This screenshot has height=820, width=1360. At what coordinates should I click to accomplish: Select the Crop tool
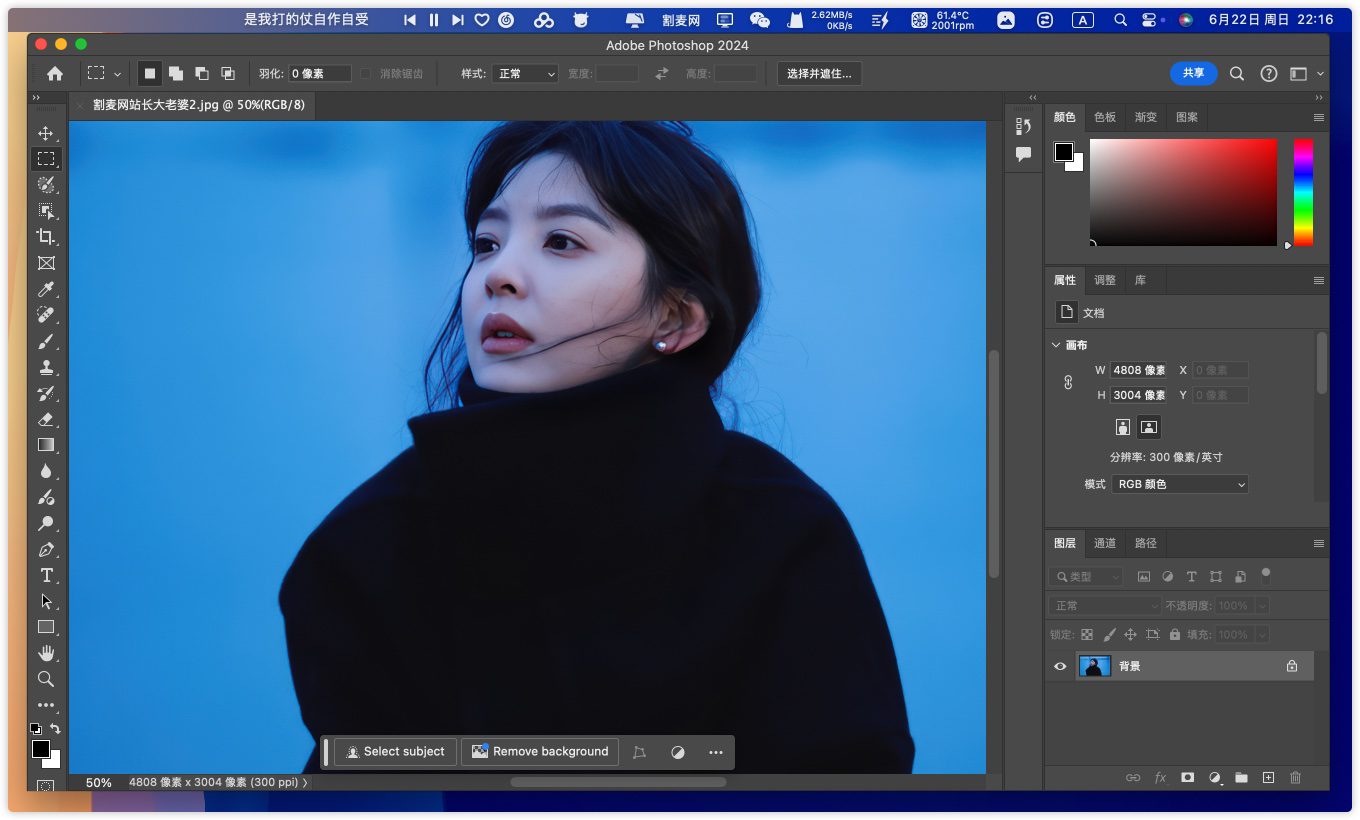point(46,237)
